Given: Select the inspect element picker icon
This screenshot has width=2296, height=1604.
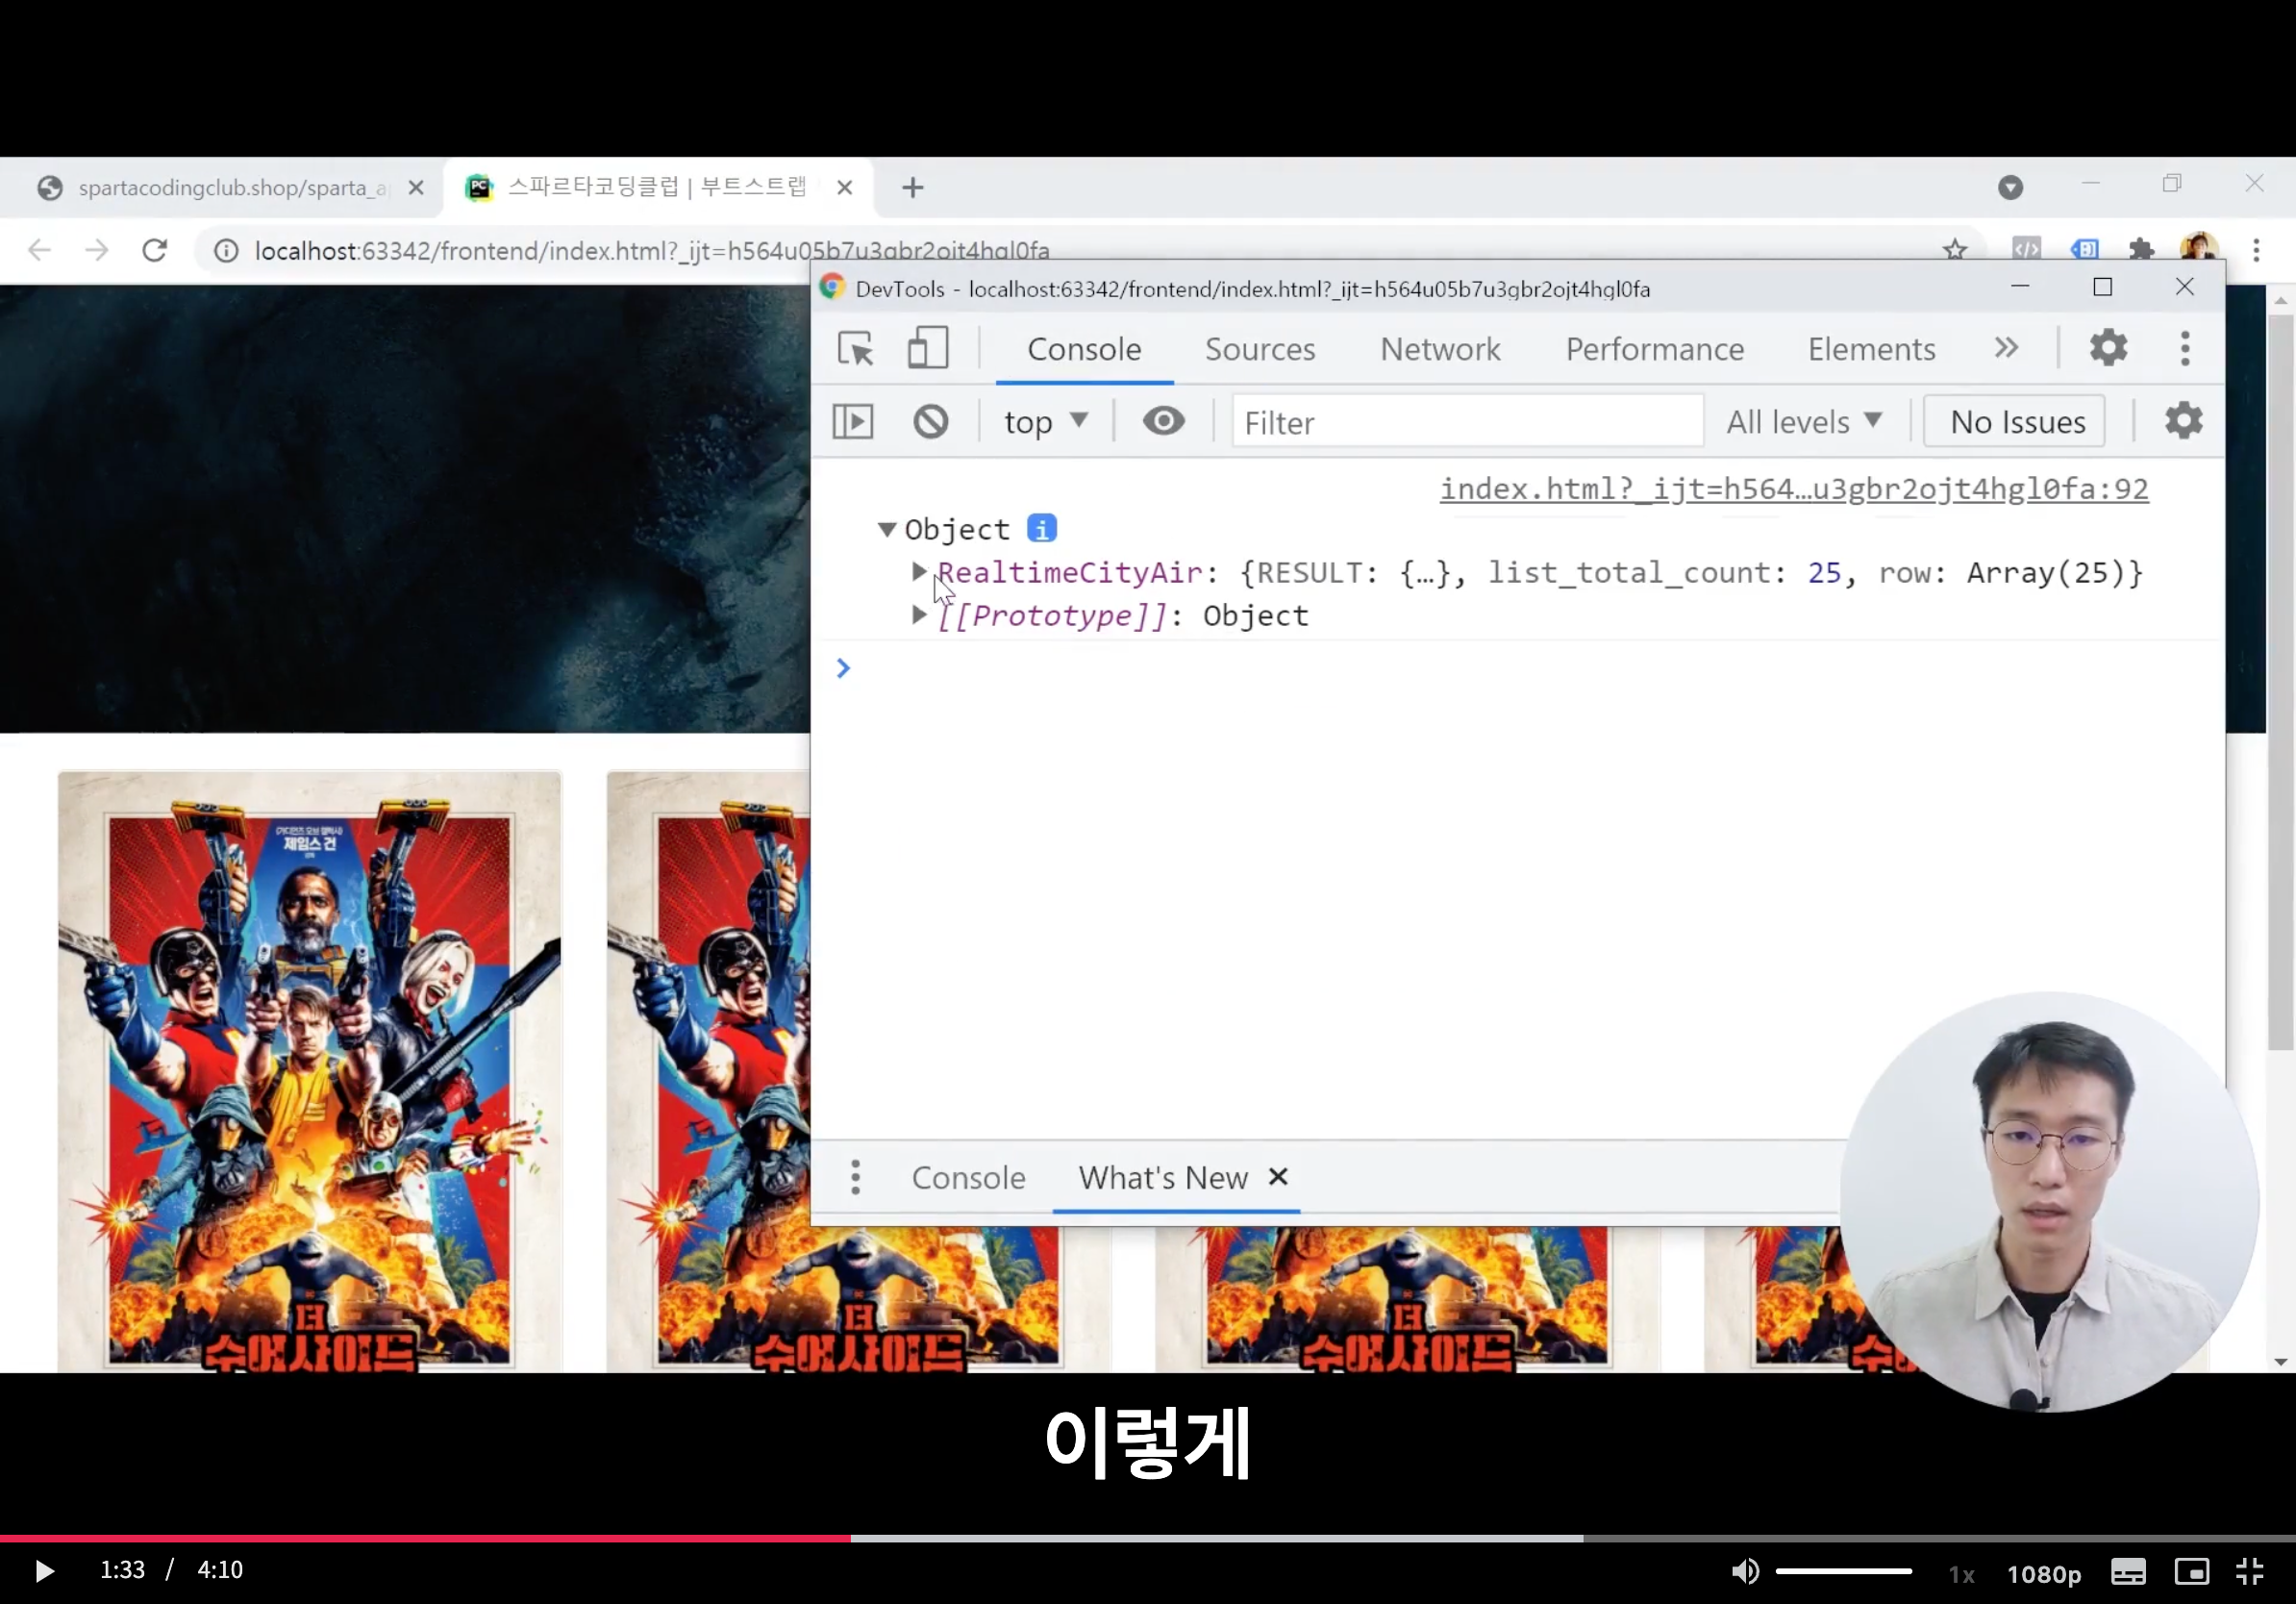Looking at the screenshot, I should [x=855, y=349].
